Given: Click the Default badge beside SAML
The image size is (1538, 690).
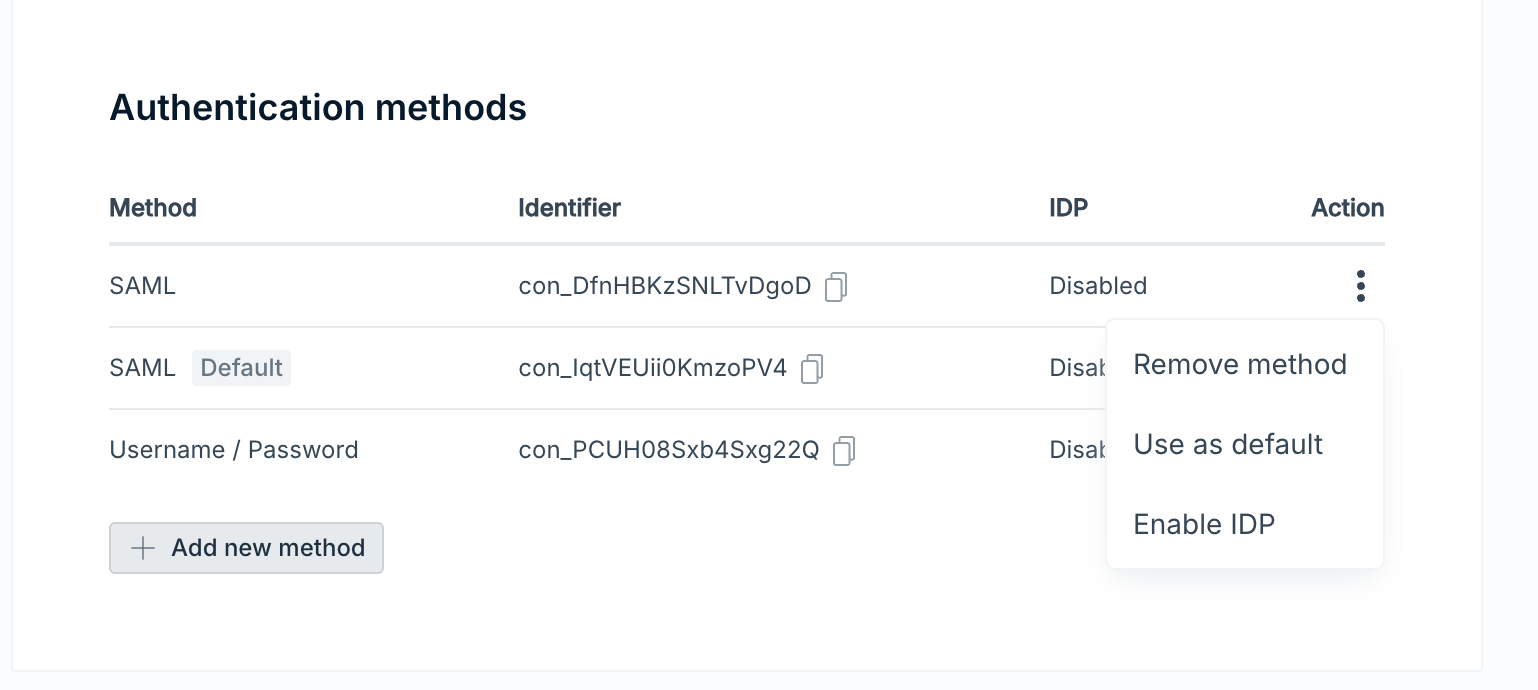Looking at the screenshot, I should tap(241, 368).
